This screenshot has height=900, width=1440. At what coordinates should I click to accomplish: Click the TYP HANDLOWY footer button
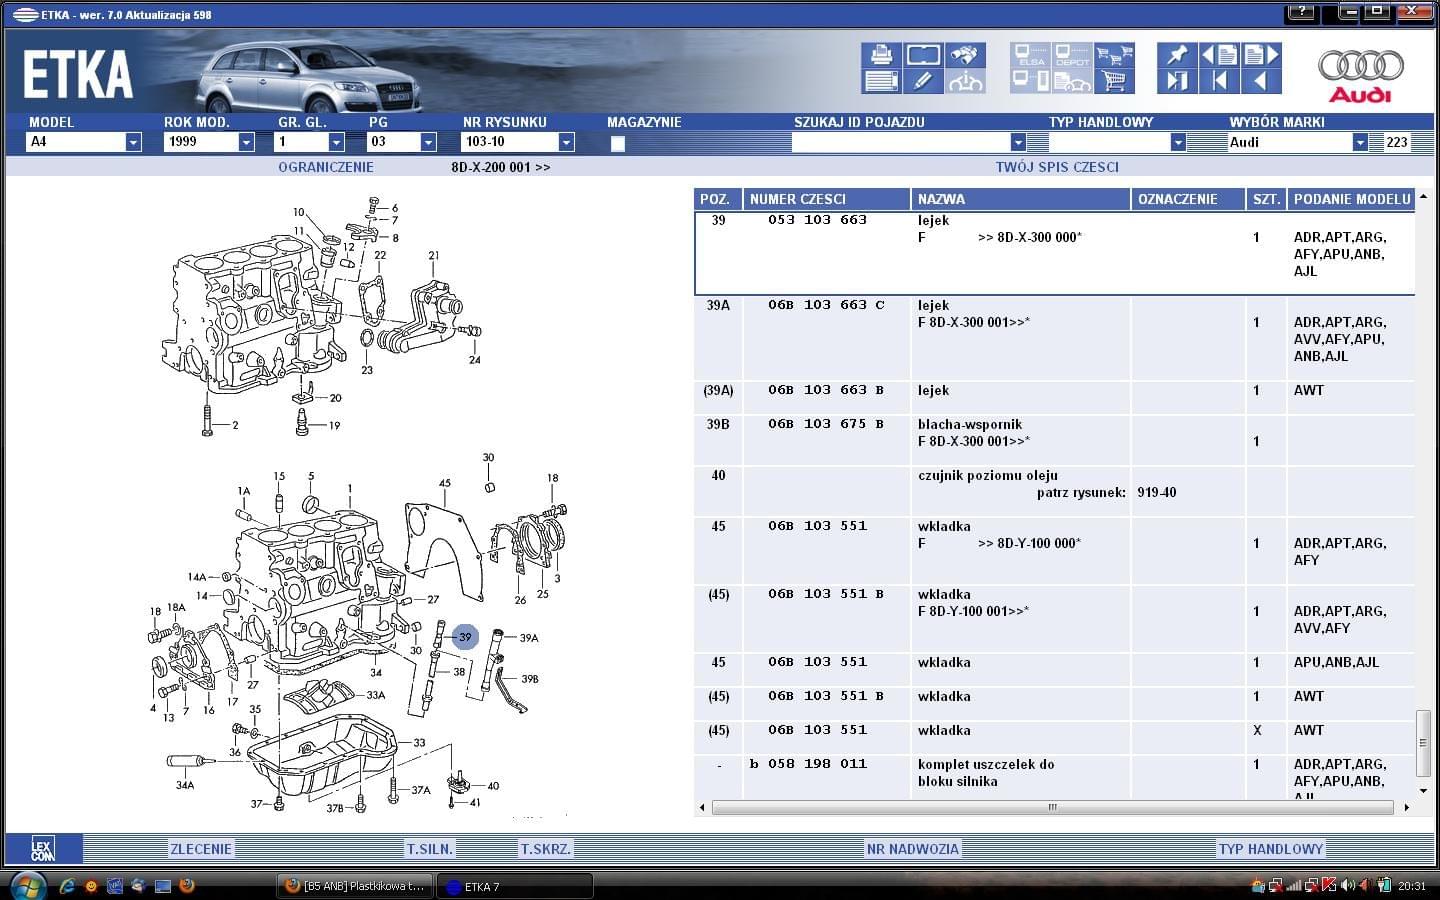1270,849
